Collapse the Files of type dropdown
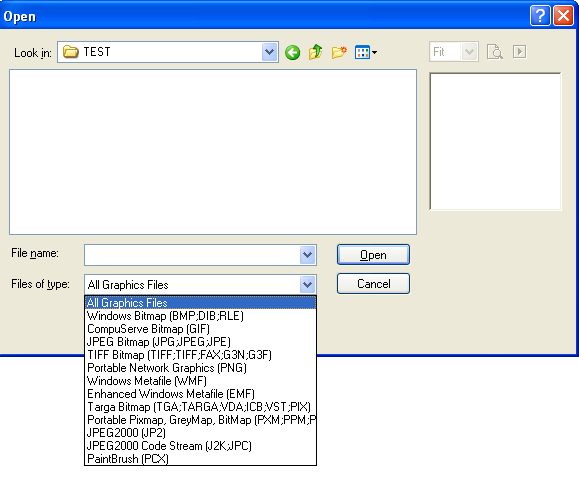Screen dimensions: 579x477 (x=307, y=285)
